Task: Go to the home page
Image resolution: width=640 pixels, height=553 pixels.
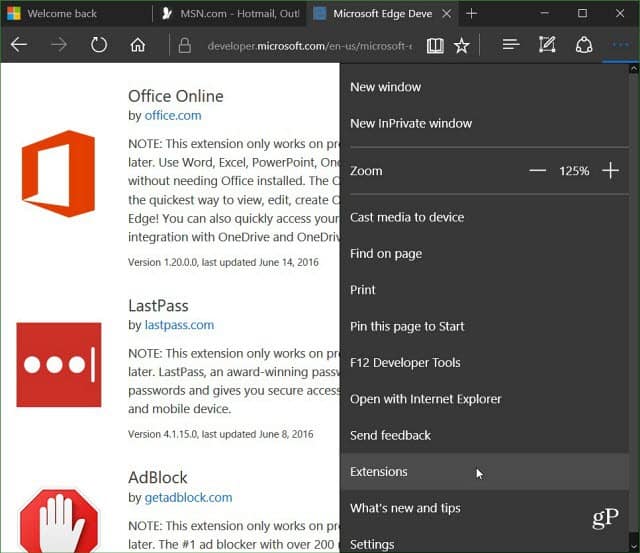Action: (x=138, y=45)
